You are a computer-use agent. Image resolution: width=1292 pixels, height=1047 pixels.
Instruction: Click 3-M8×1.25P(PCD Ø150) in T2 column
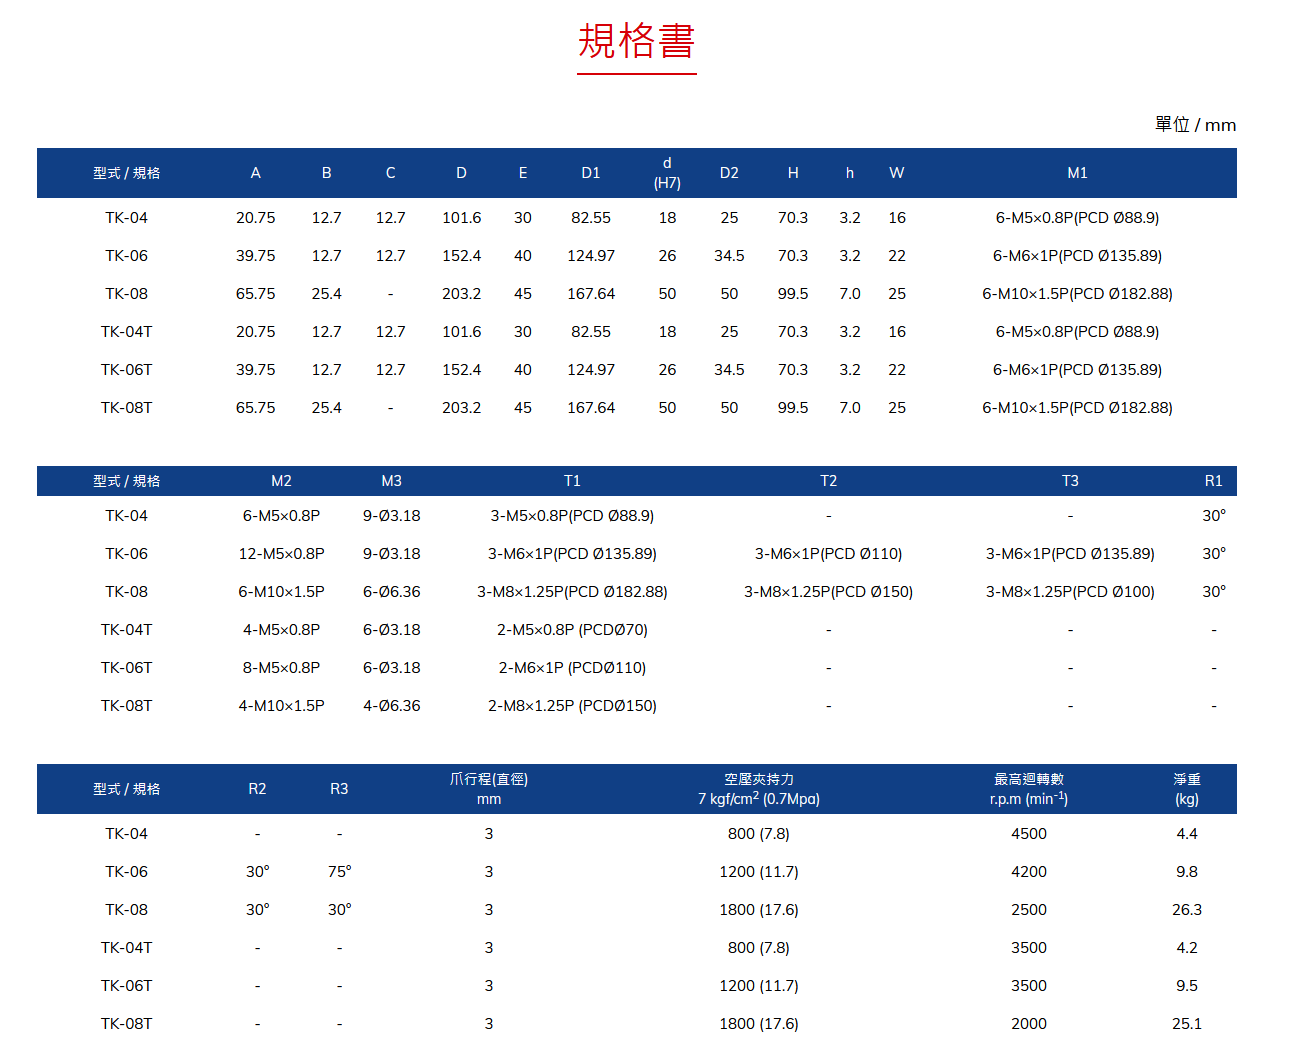[x=828, y=592]
